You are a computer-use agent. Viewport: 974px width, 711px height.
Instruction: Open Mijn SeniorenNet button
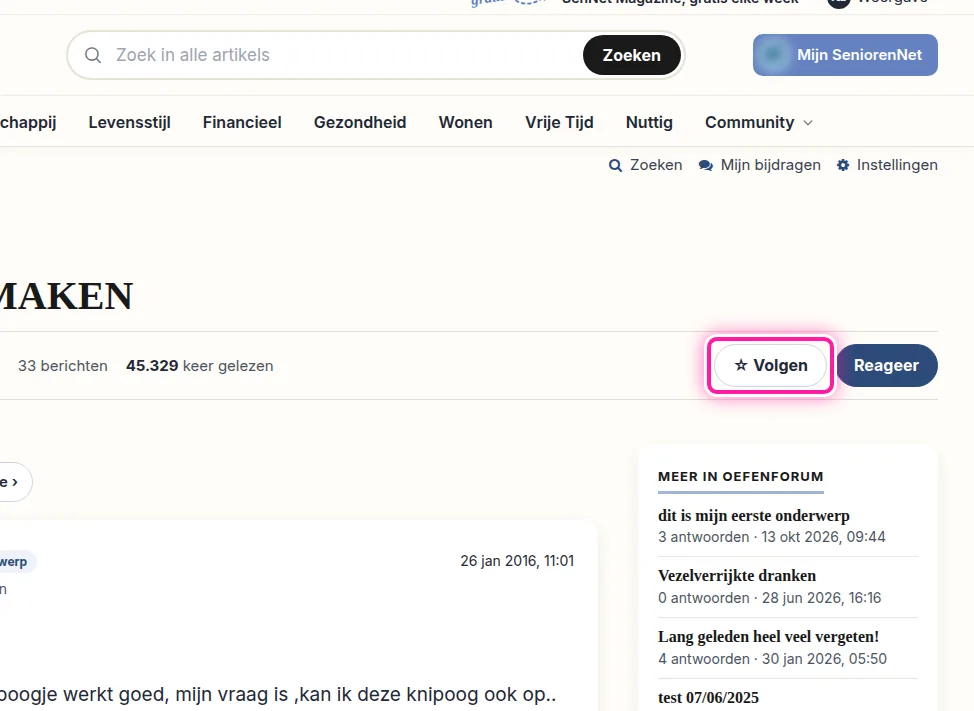point(845,55)
